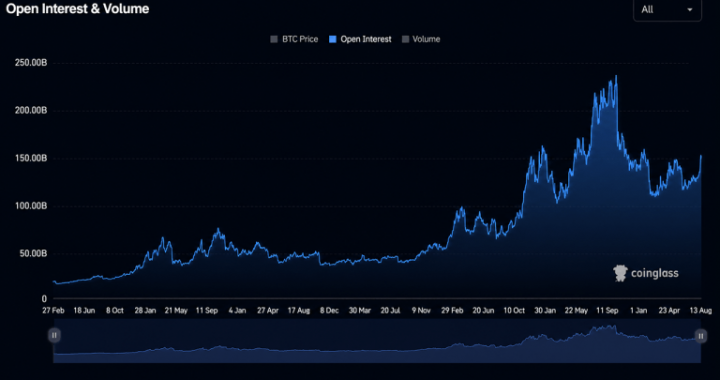Screen dimensions: 720x380
Task: Click the '10 Oct' date label
Action: 514,311
